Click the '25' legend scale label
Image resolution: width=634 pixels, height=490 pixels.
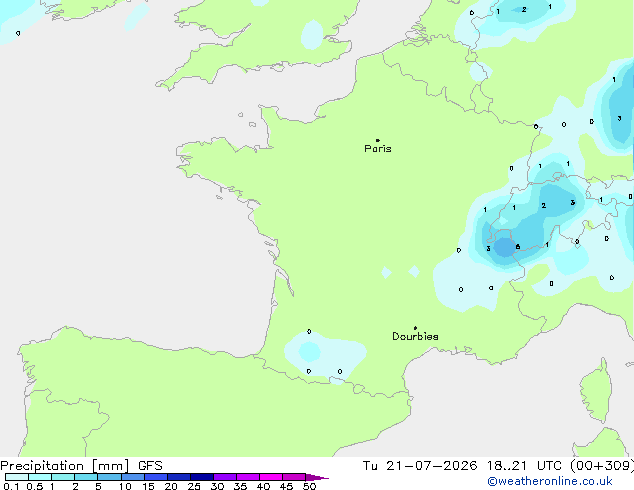pyautogui.click(x=194, y=486)
